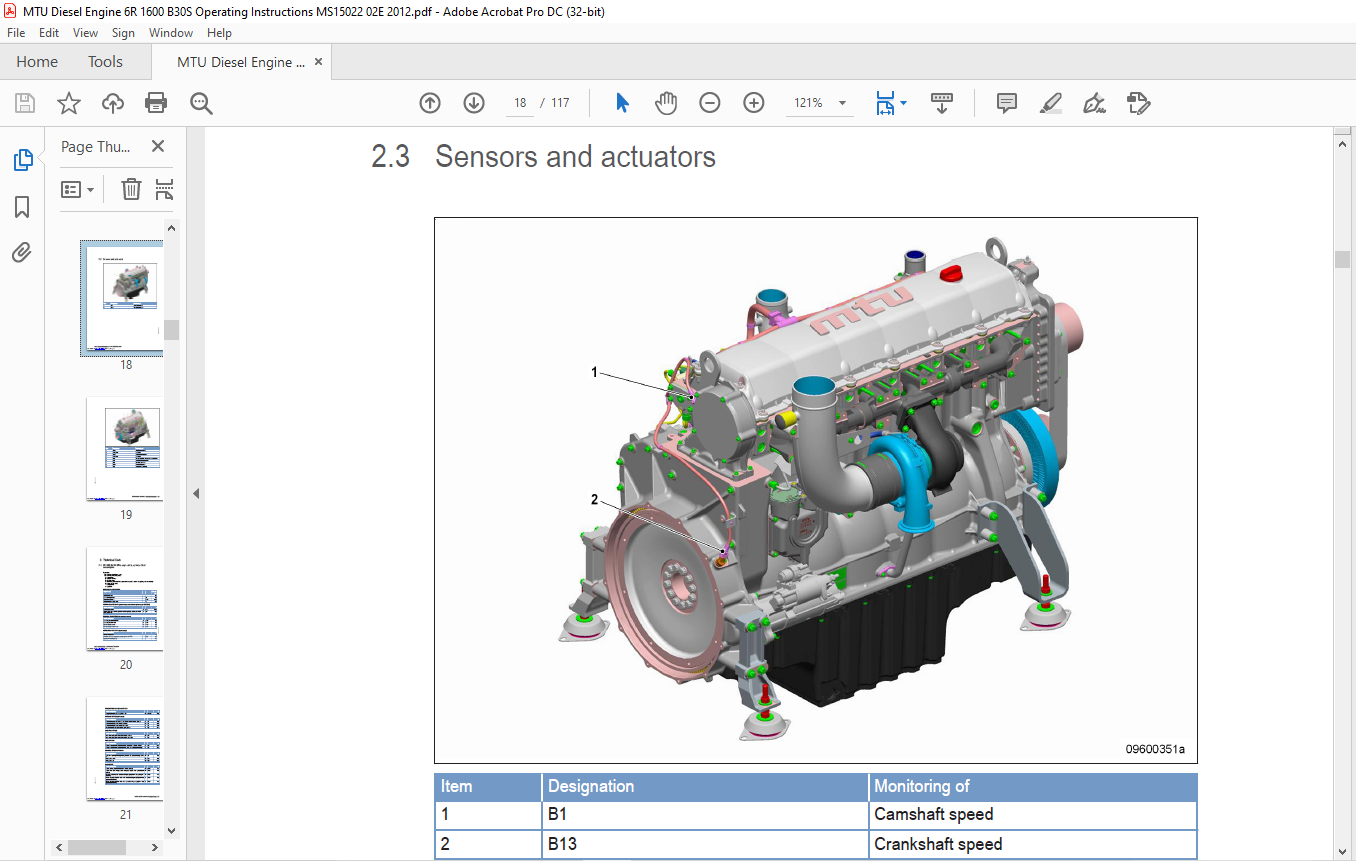
Task: Click the Stamp/redact tool icon
Action: pos(1138,103)
